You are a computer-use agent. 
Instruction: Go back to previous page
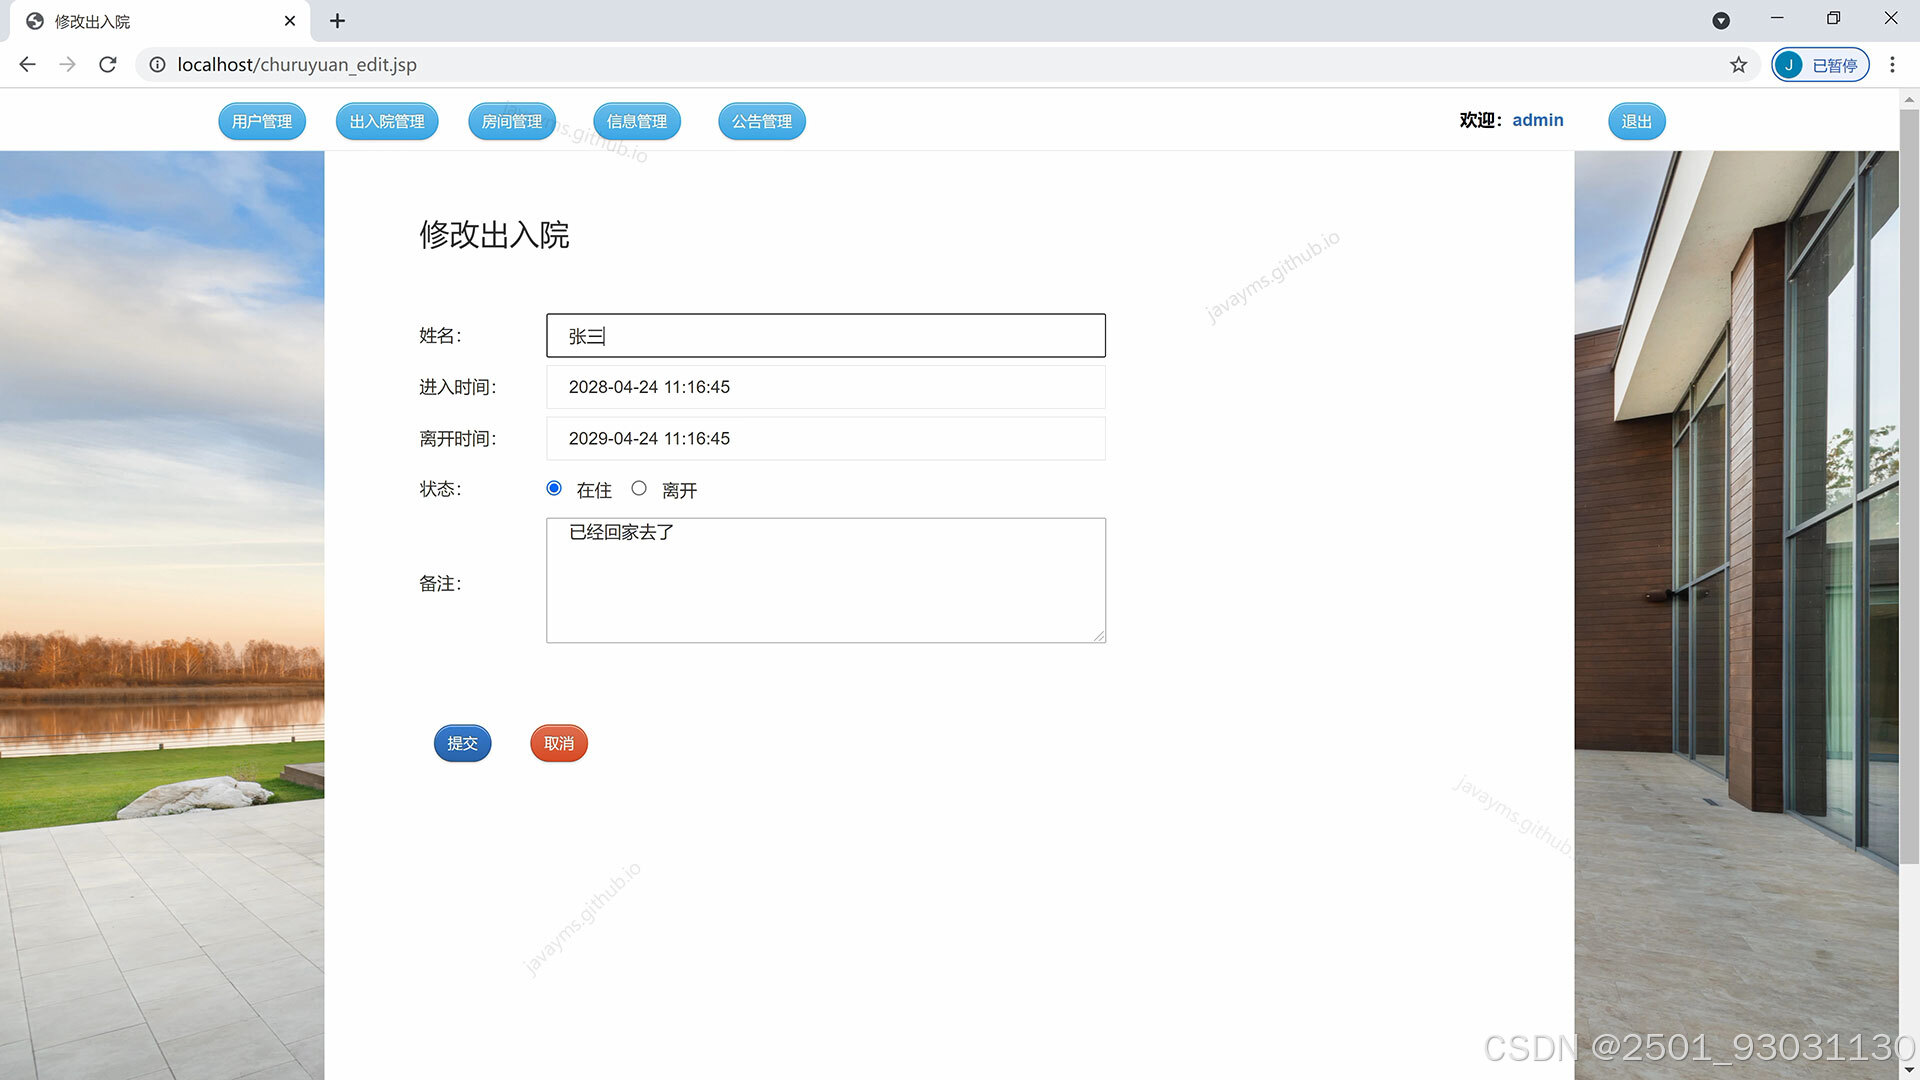pyautogui.click(x=27, y=64)
